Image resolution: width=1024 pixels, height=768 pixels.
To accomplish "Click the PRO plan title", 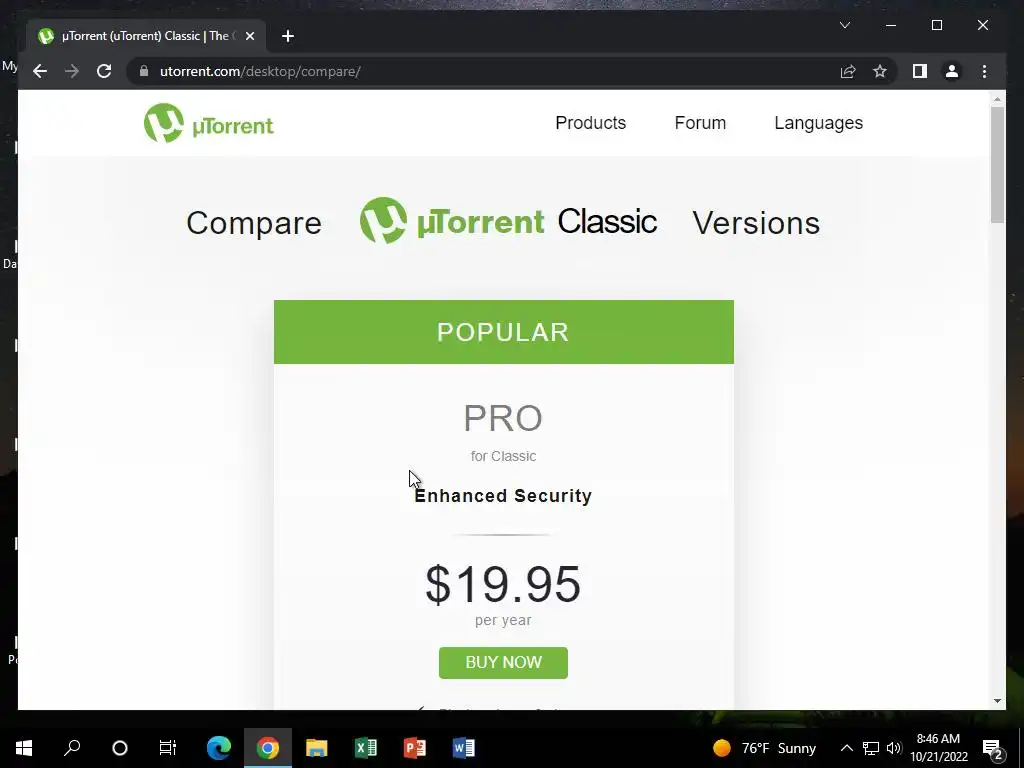I will [x=503, y=418].
